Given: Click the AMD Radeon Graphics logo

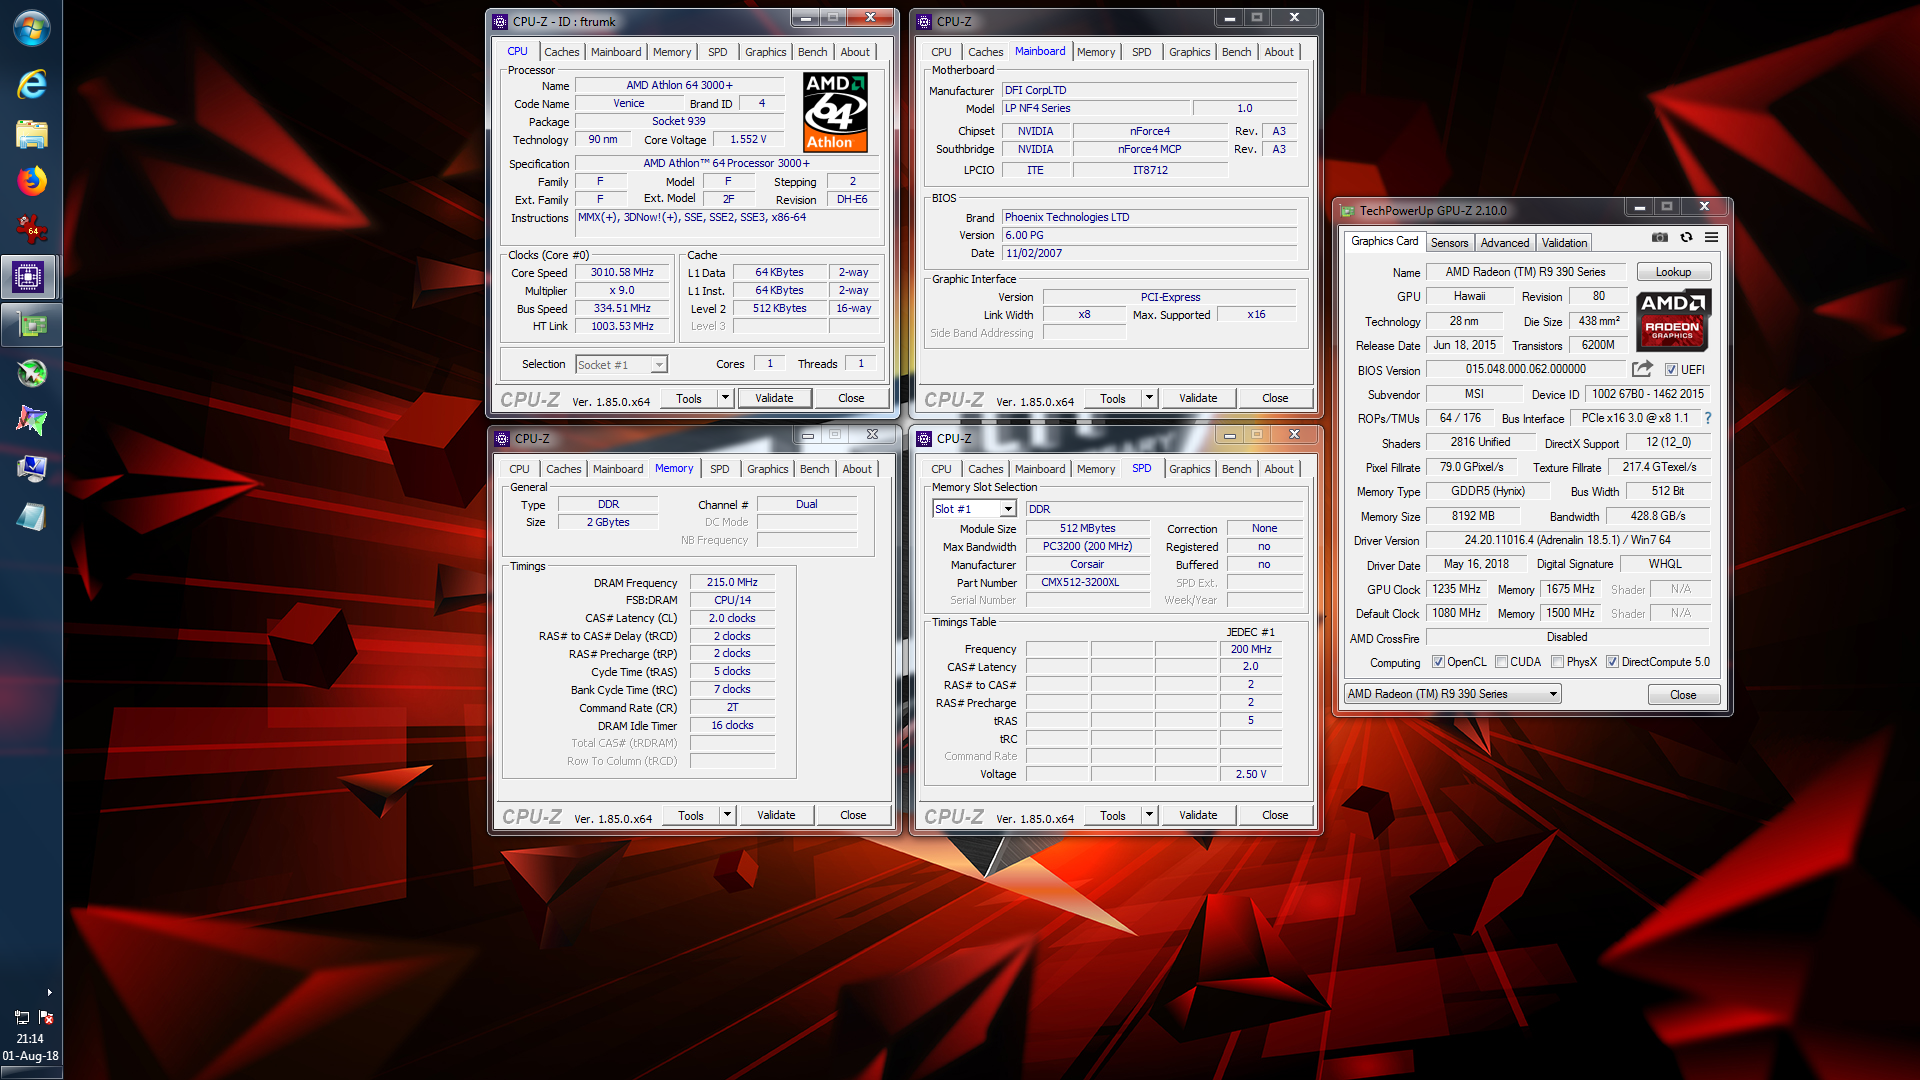Looking at the screenshot, I should click(1673, 320).
